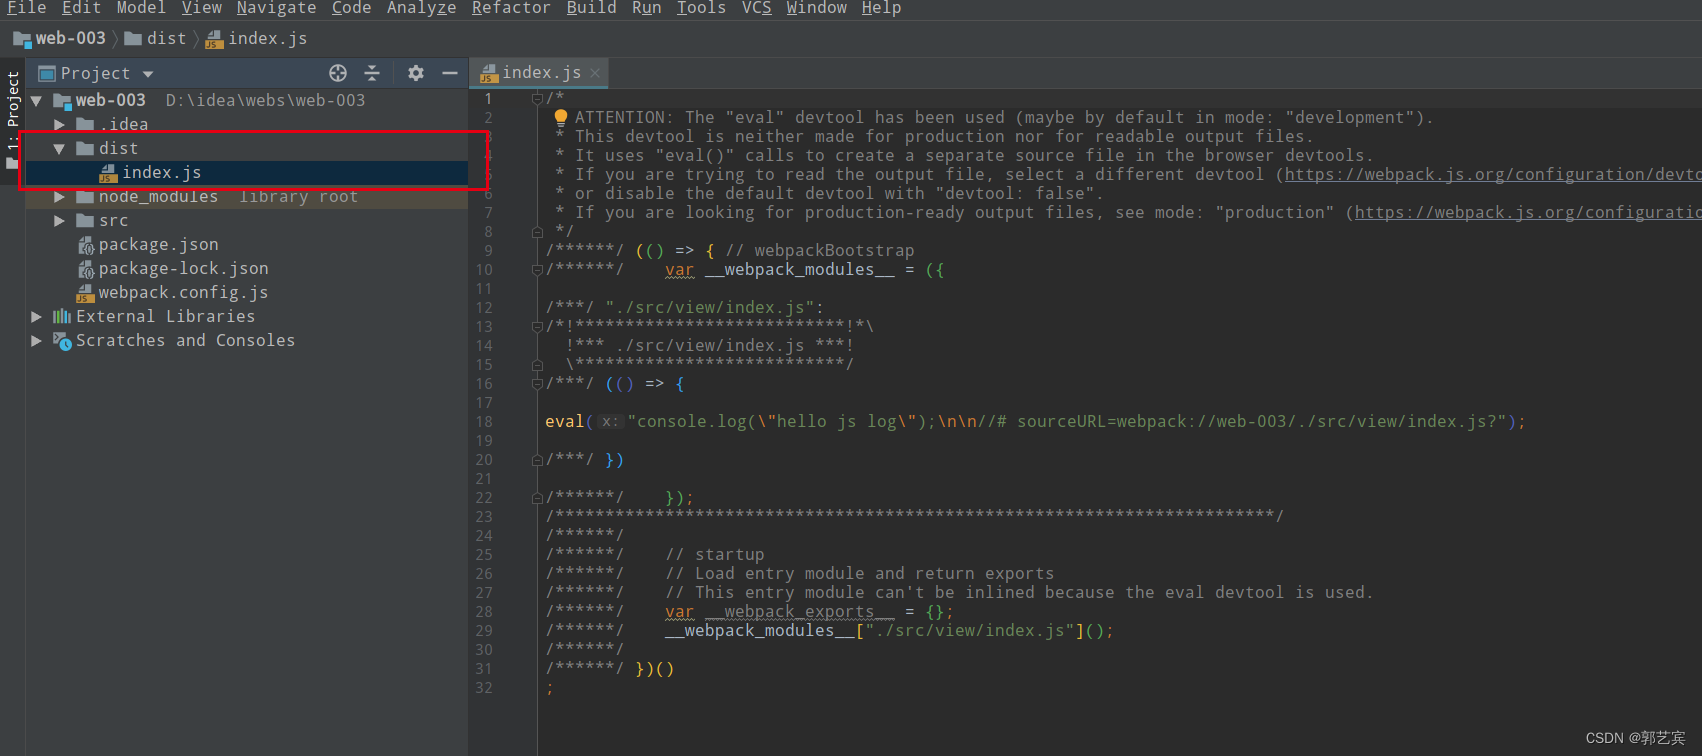
Task: Open the Build menu
Action: pyautogui.click(x=592, y=8)
